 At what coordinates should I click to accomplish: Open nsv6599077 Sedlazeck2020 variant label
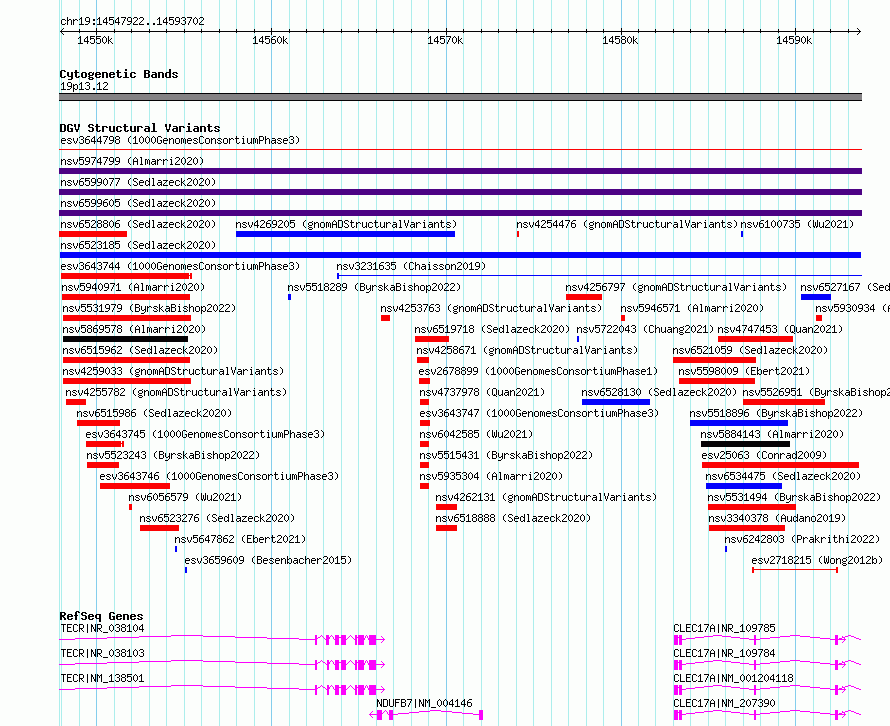coord(138,182)
